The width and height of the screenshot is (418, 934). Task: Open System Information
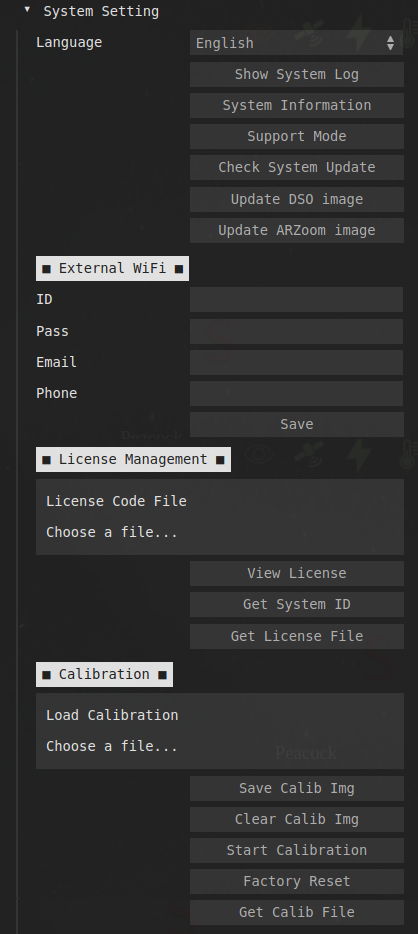tap(297, 105)
